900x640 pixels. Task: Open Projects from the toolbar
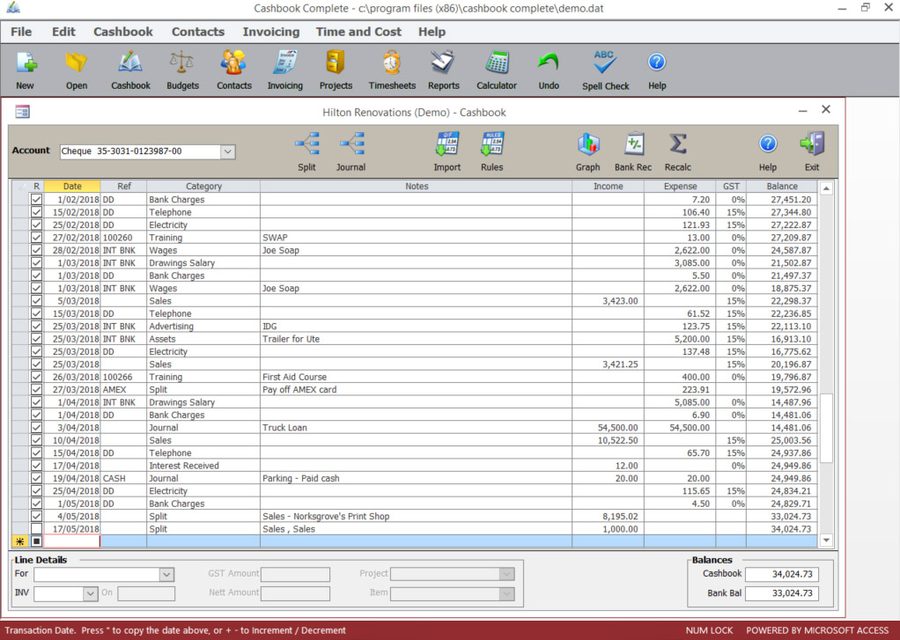336,62
